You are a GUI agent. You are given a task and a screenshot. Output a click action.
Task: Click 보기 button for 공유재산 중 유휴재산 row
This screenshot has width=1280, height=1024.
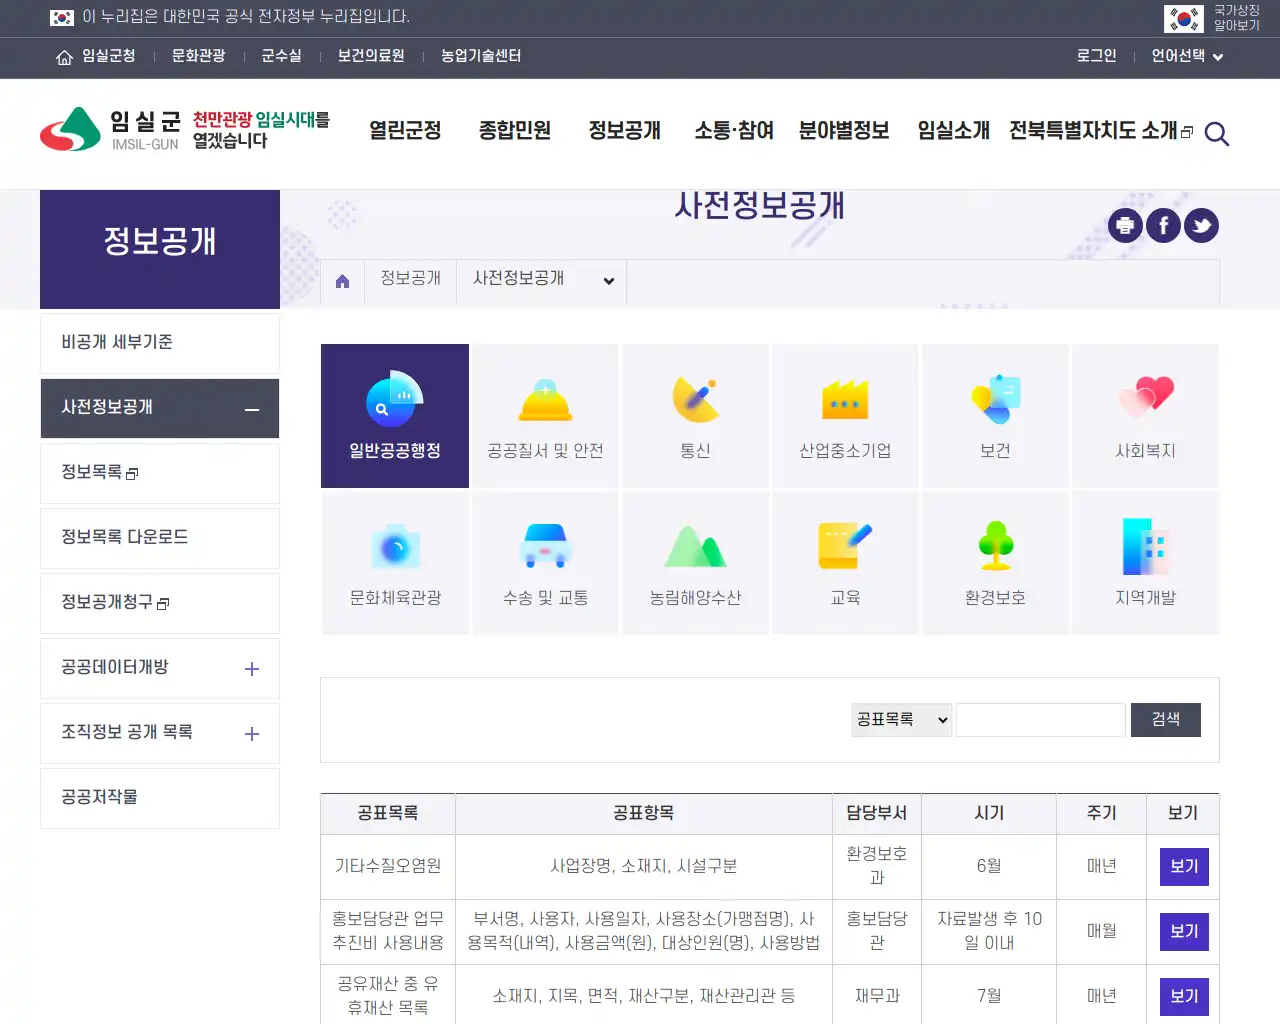point(1184,997)
